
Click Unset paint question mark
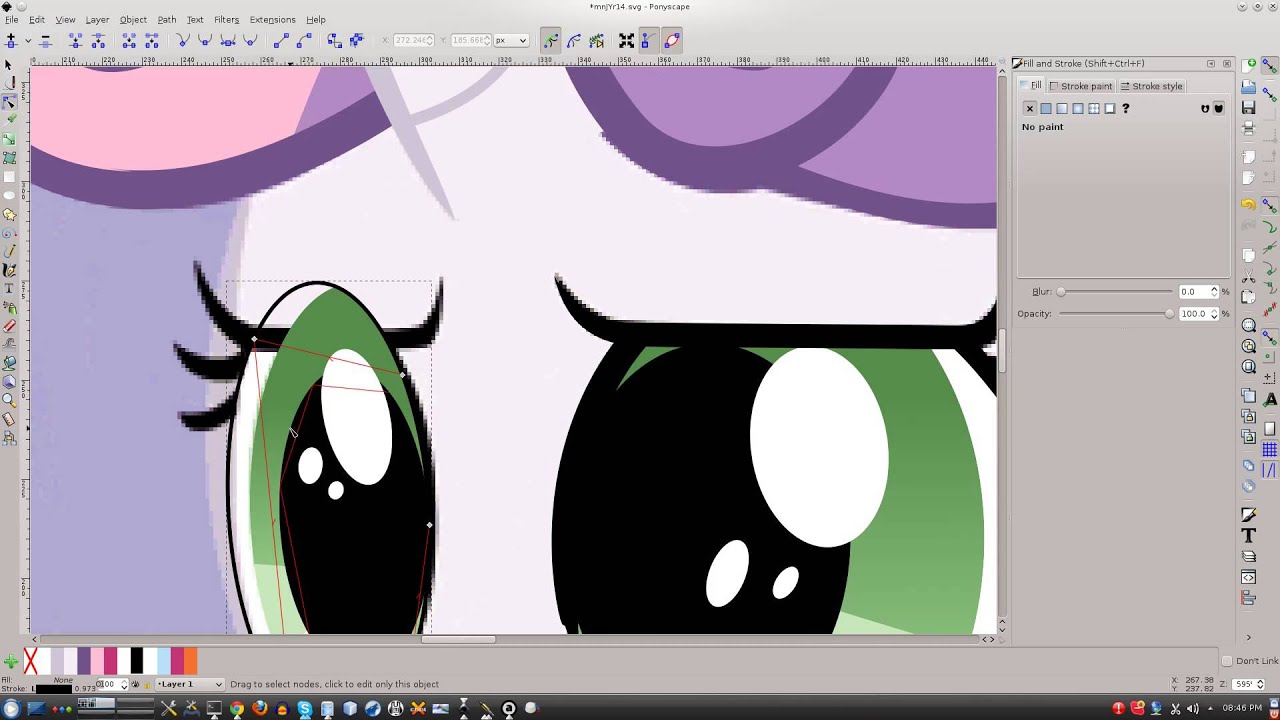click(1126, 108)
